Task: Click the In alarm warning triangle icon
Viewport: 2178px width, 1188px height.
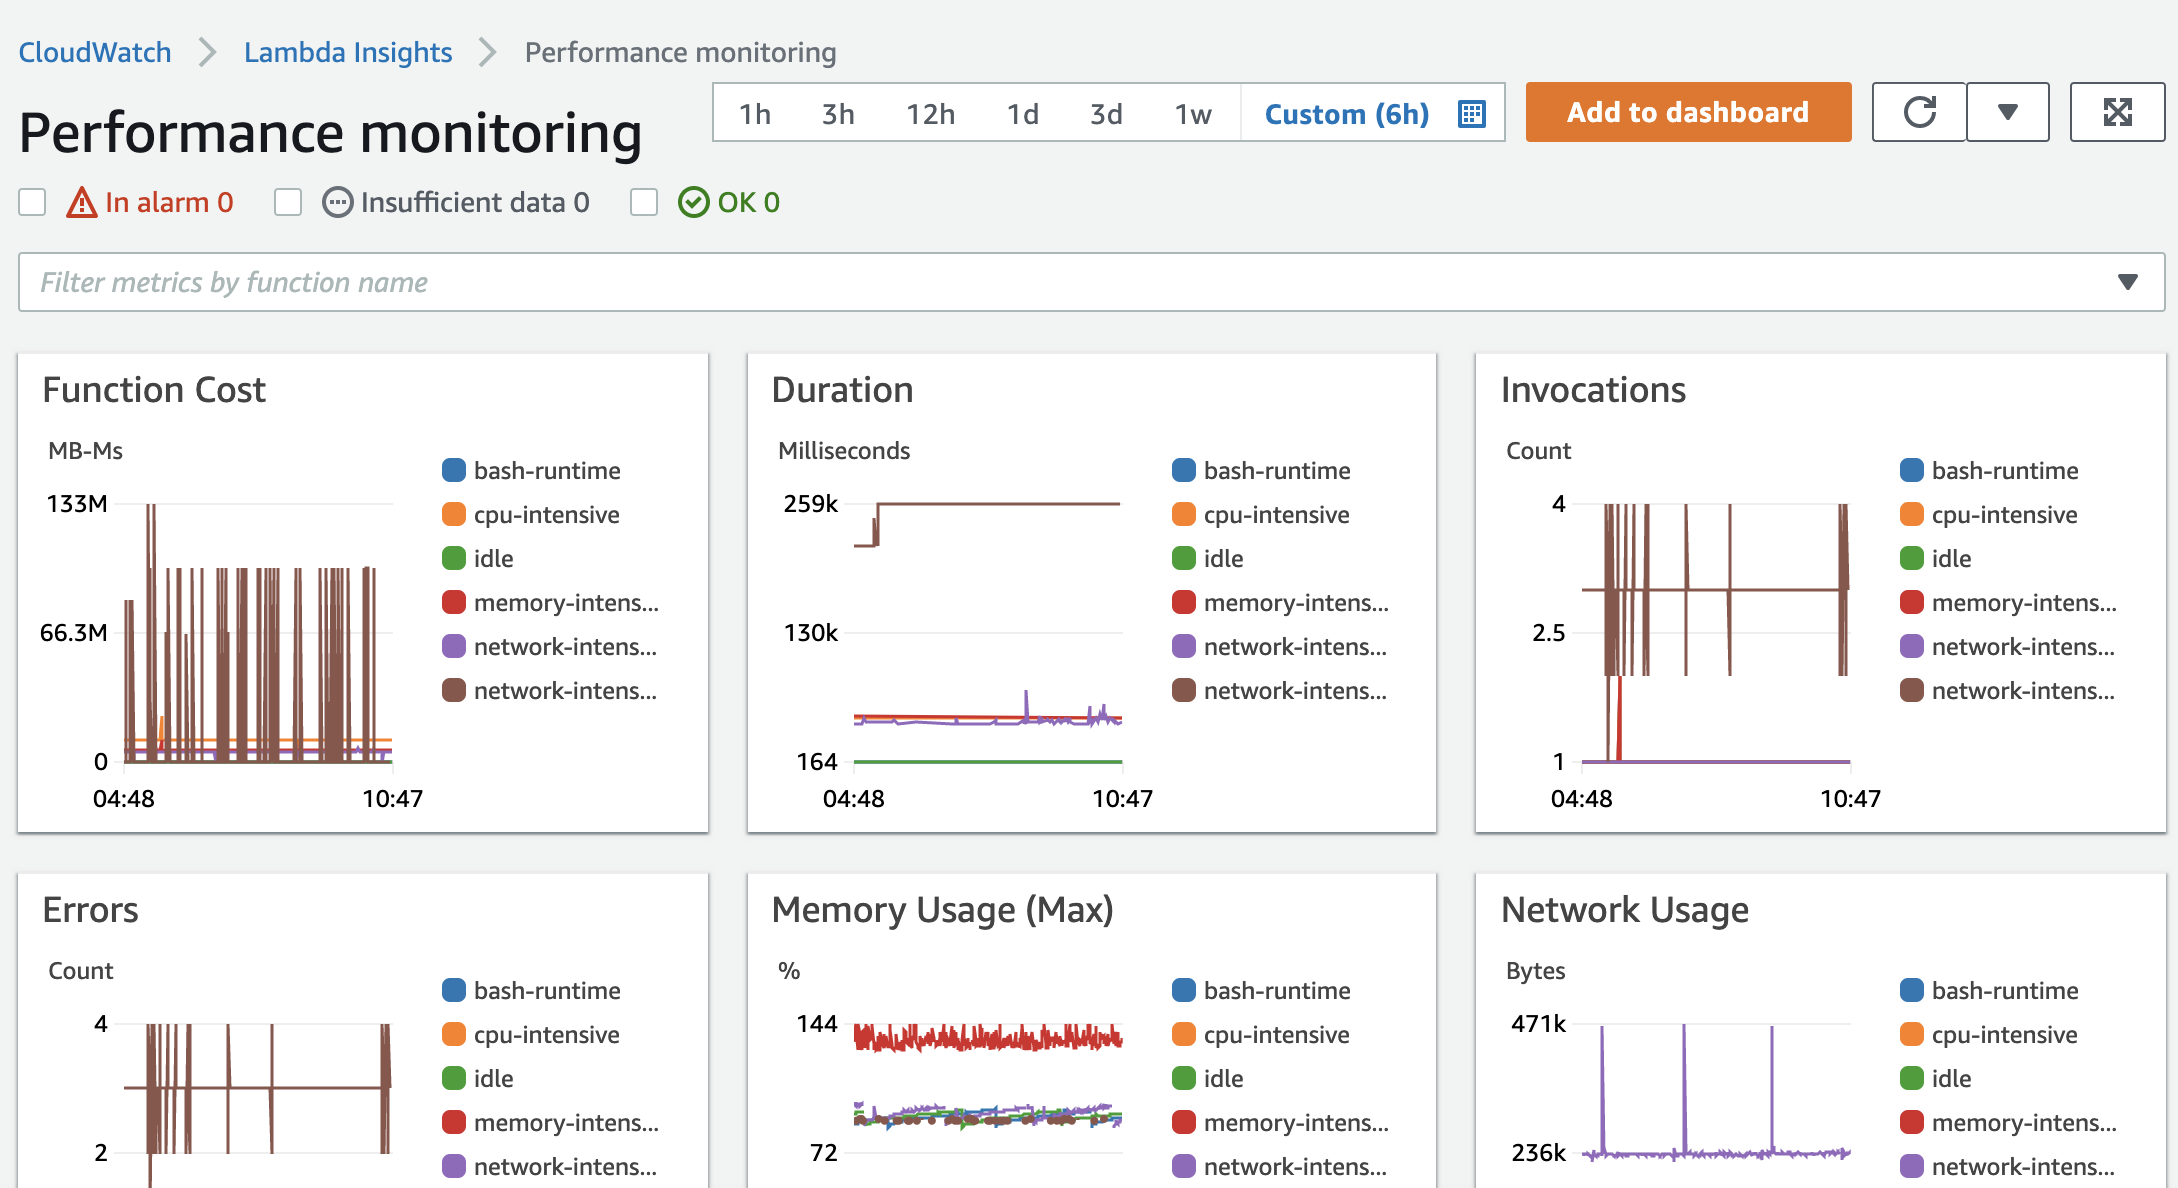Action: point(82,203)
